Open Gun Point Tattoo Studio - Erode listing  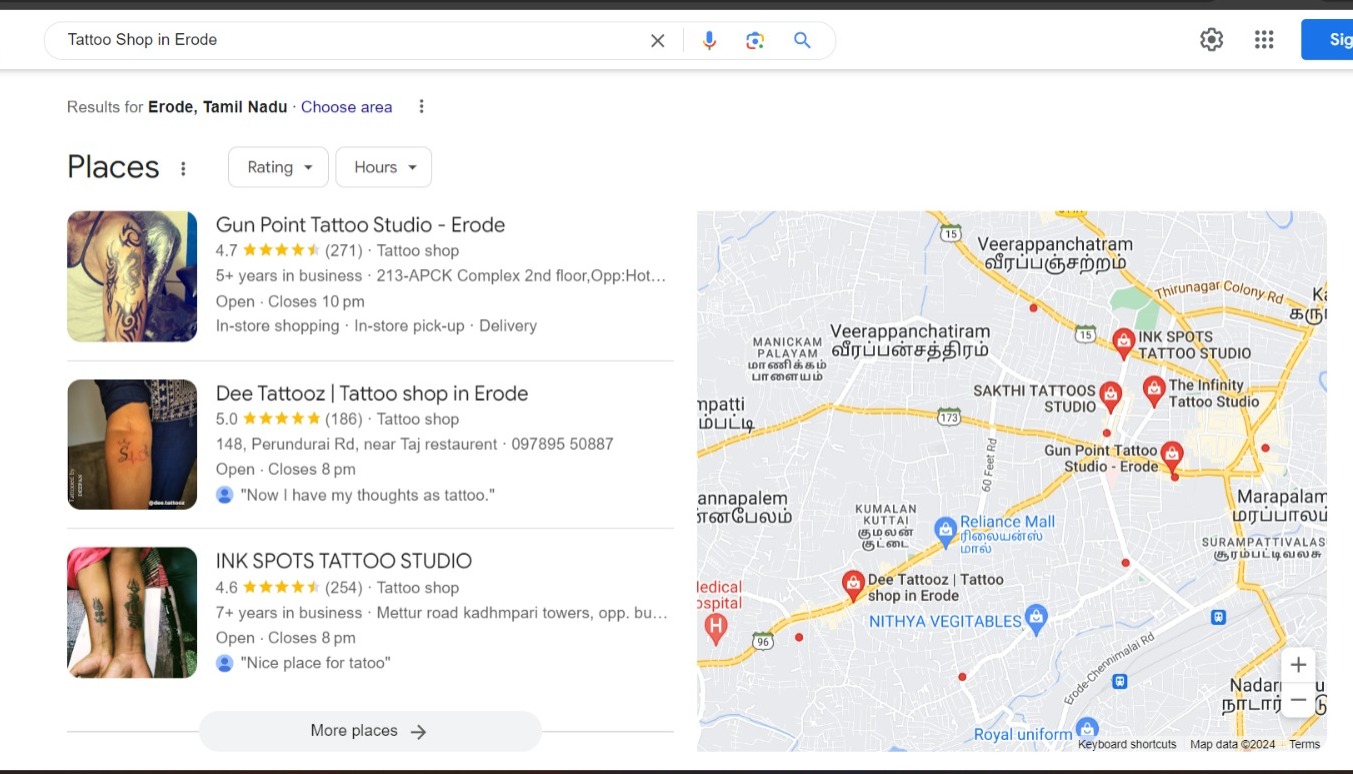click(x=360, y=224)
